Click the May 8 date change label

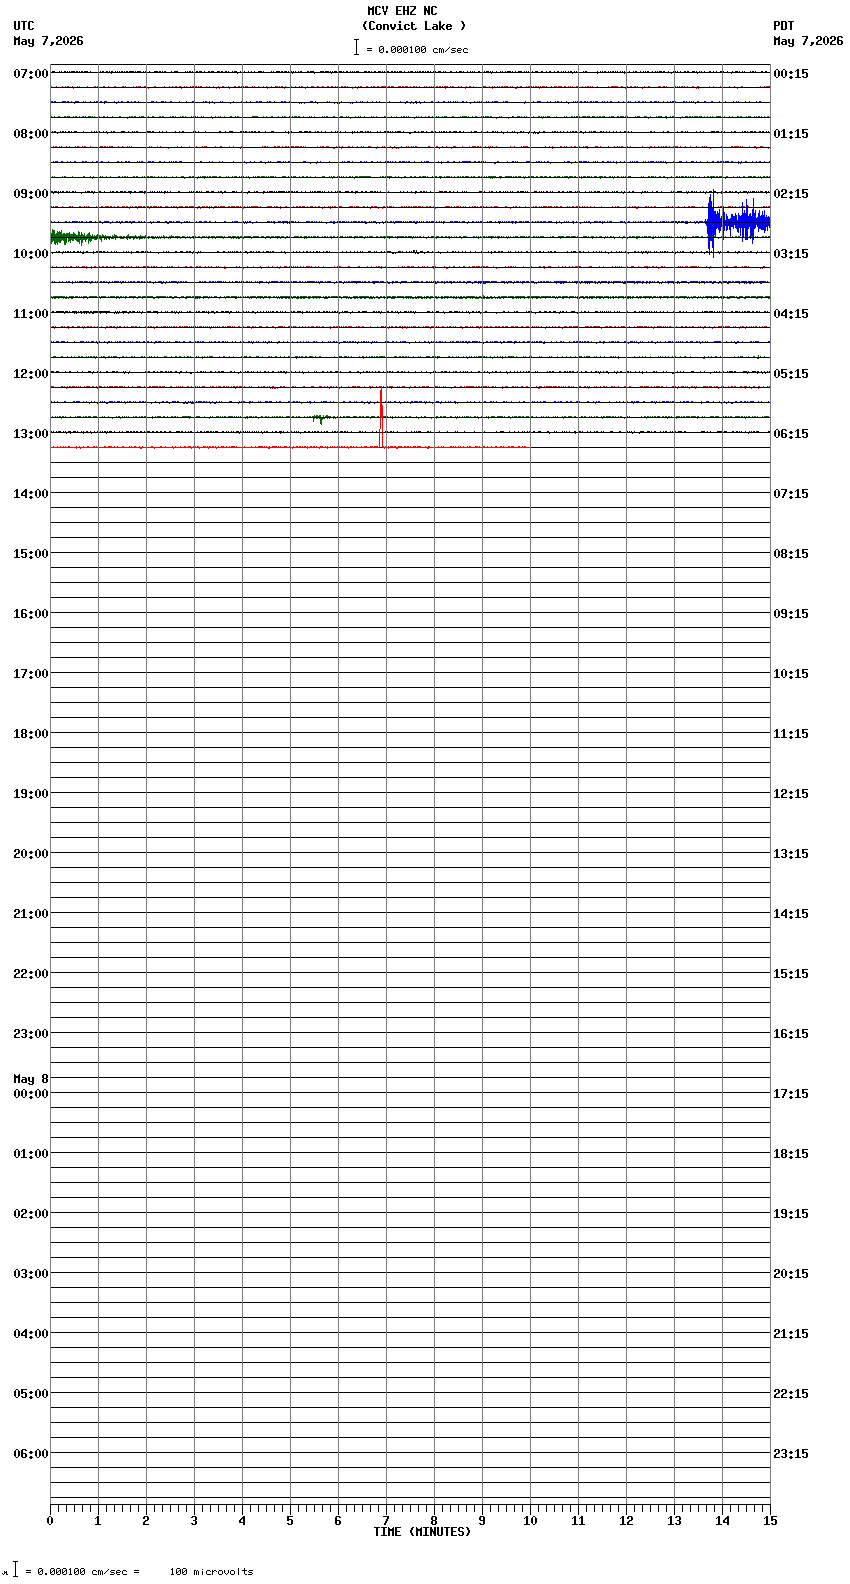(x=31, y=1079)
